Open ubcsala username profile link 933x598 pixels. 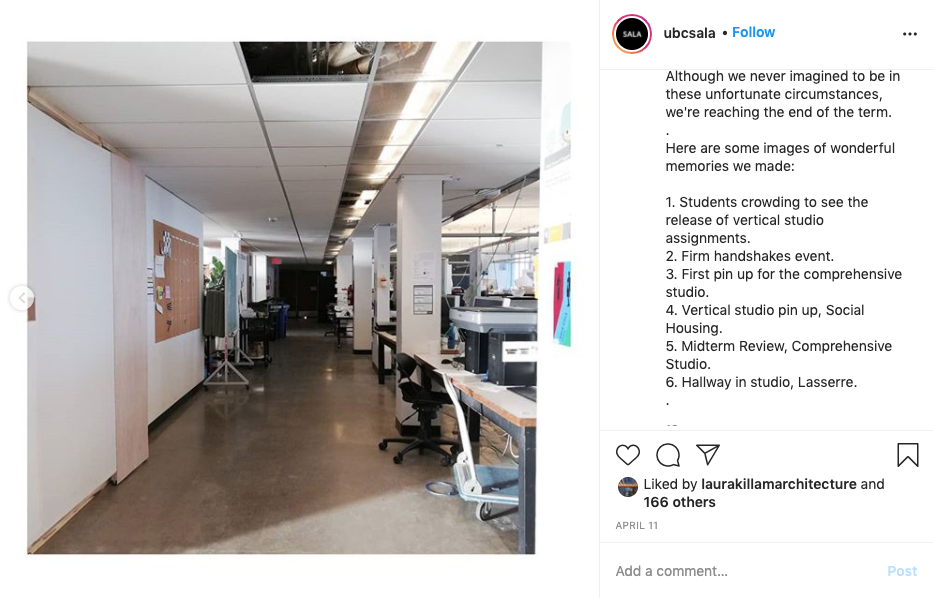pos(689,33)
